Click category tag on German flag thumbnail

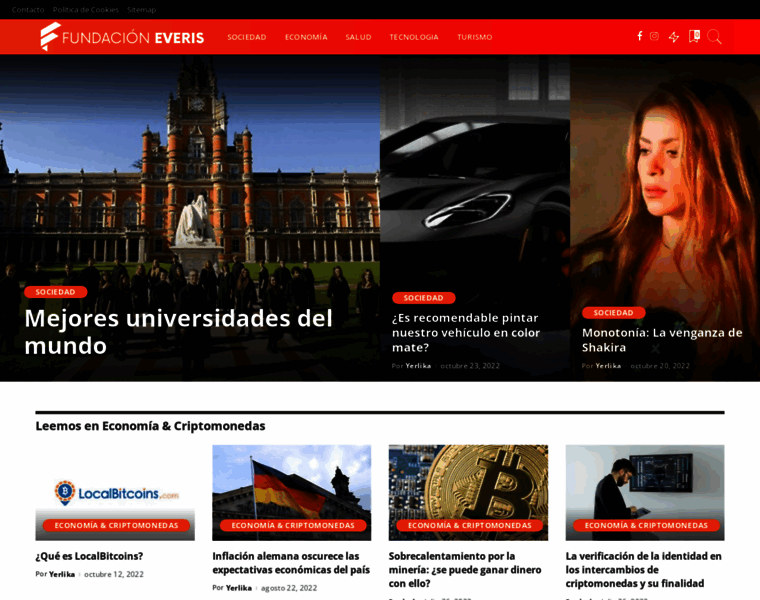point(293,525)
